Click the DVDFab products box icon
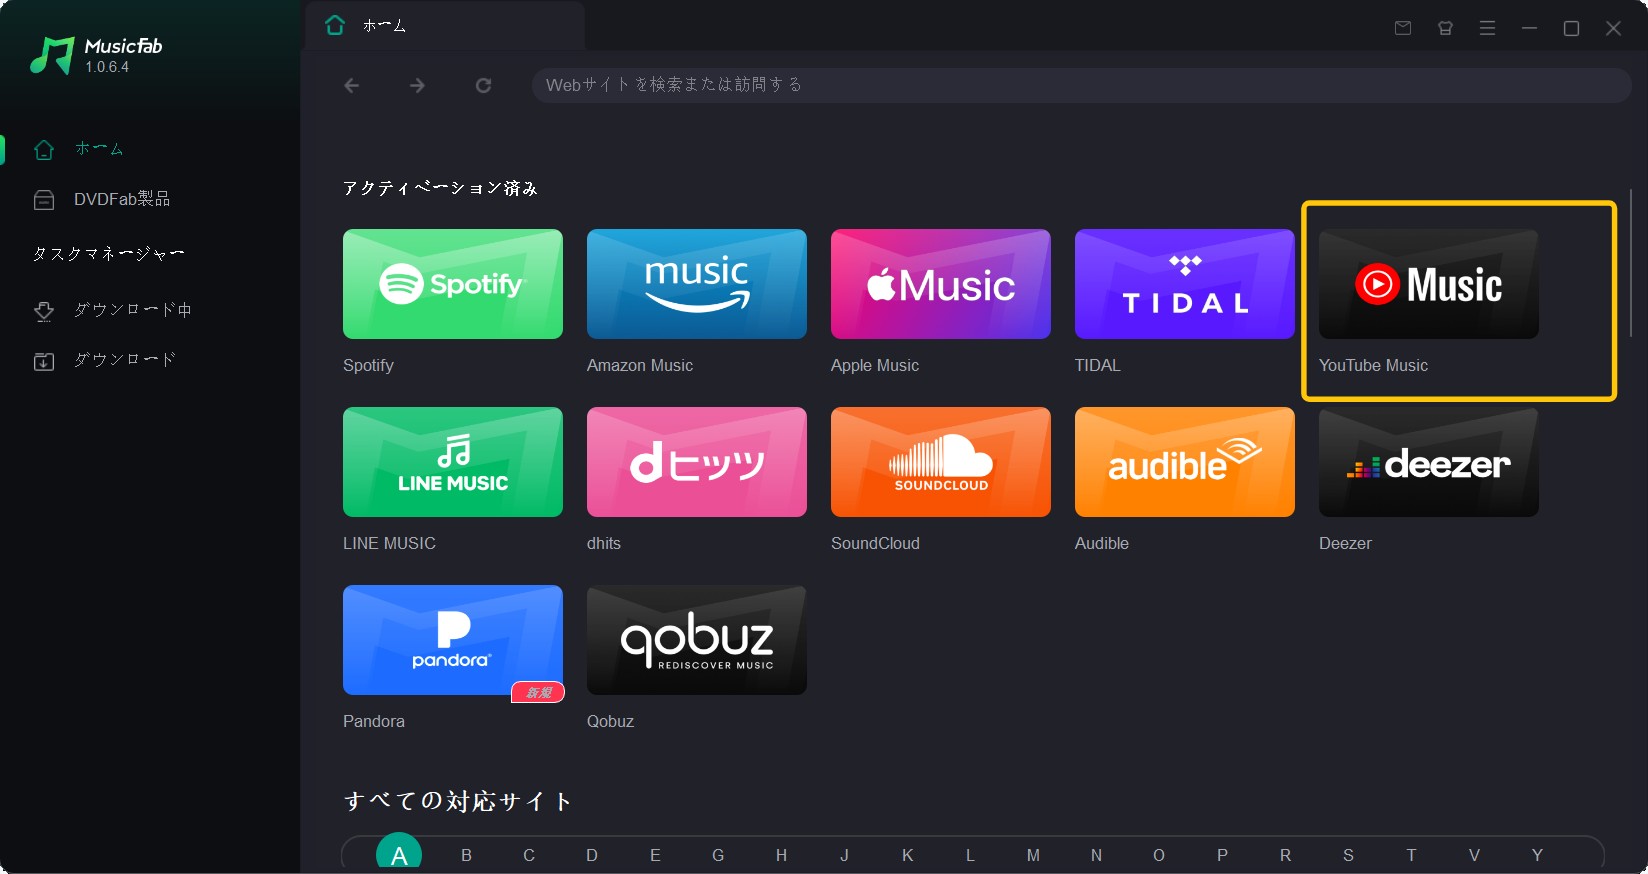The width and height of the screenshot is (1648, 874). click(x=44, y=200)
